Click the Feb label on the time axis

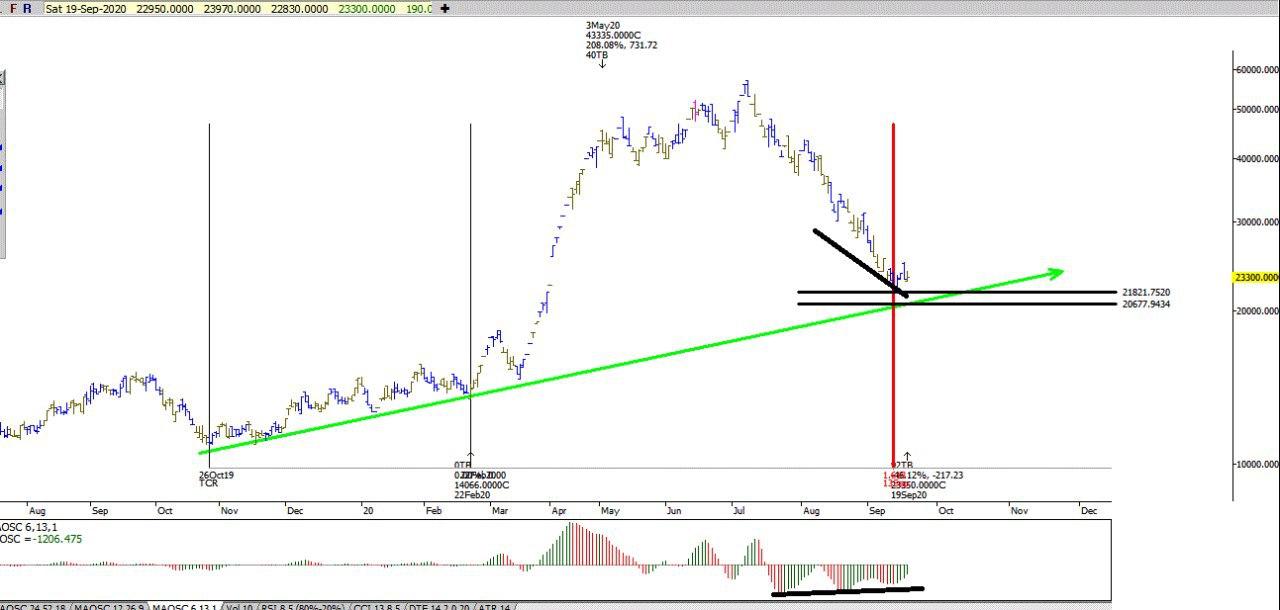pyautogui.click(x=432, y=510)
